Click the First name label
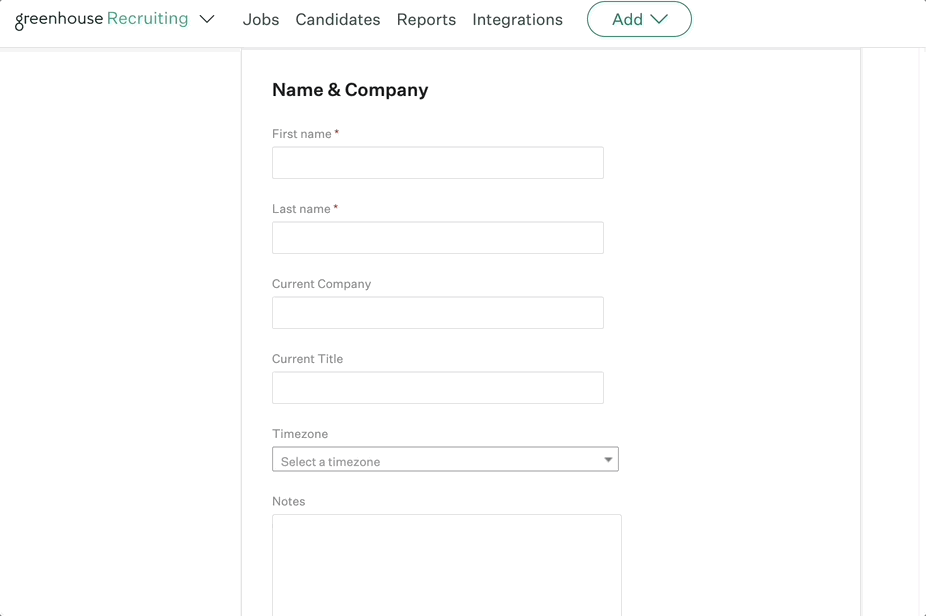This screenshot has height=616, width=926. 302,134
